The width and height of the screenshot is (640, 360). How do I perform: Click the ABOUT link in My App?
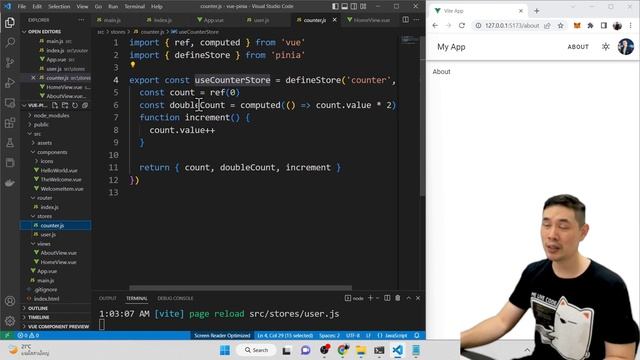point(578,47)
